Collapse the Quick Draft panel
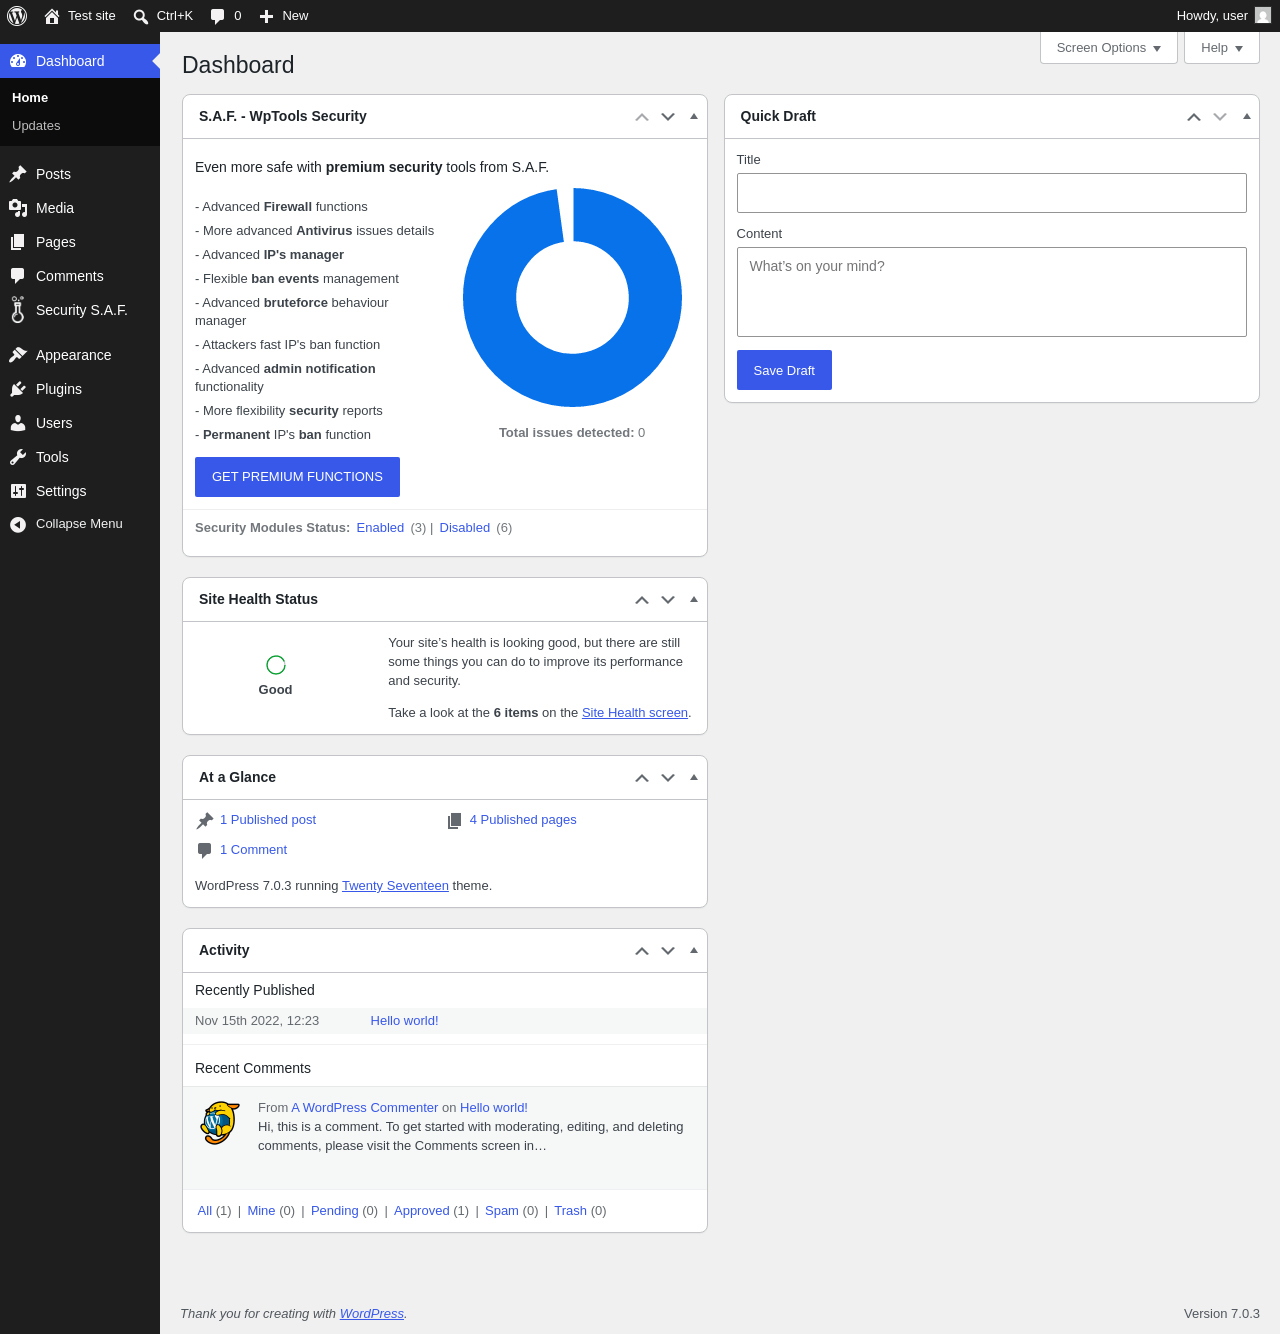1280x1334 pixels. pyautogui.click(x=1247, y=116)
